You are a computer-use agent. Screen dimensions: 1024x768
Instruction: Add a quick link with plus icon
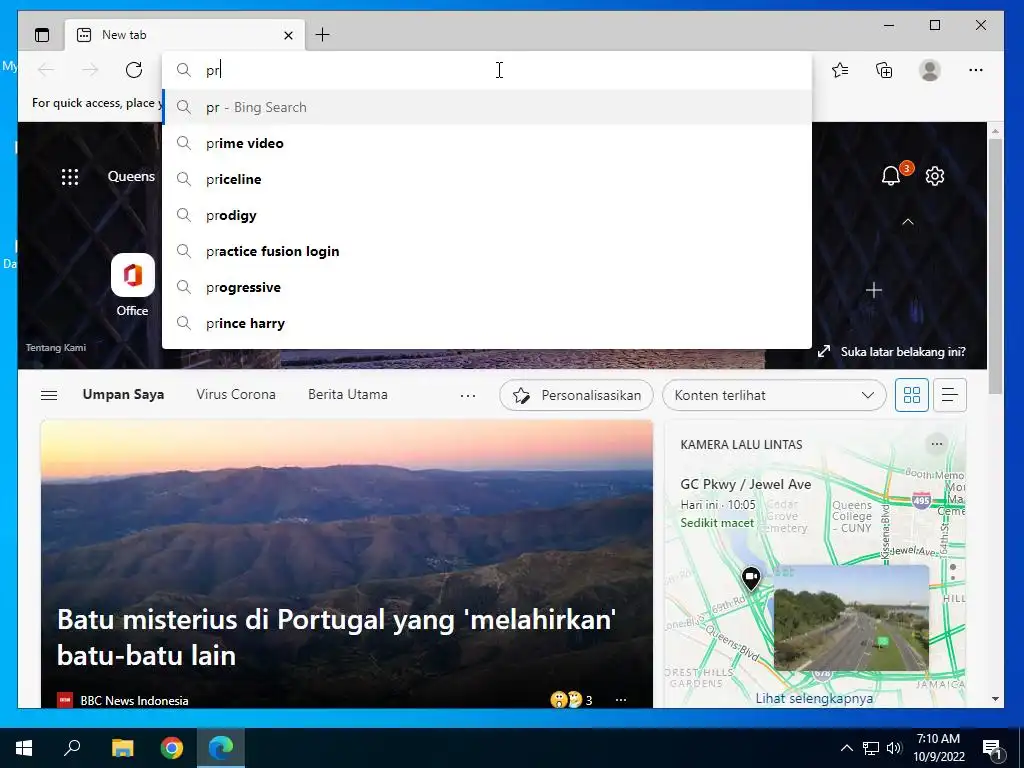point(874,290)
